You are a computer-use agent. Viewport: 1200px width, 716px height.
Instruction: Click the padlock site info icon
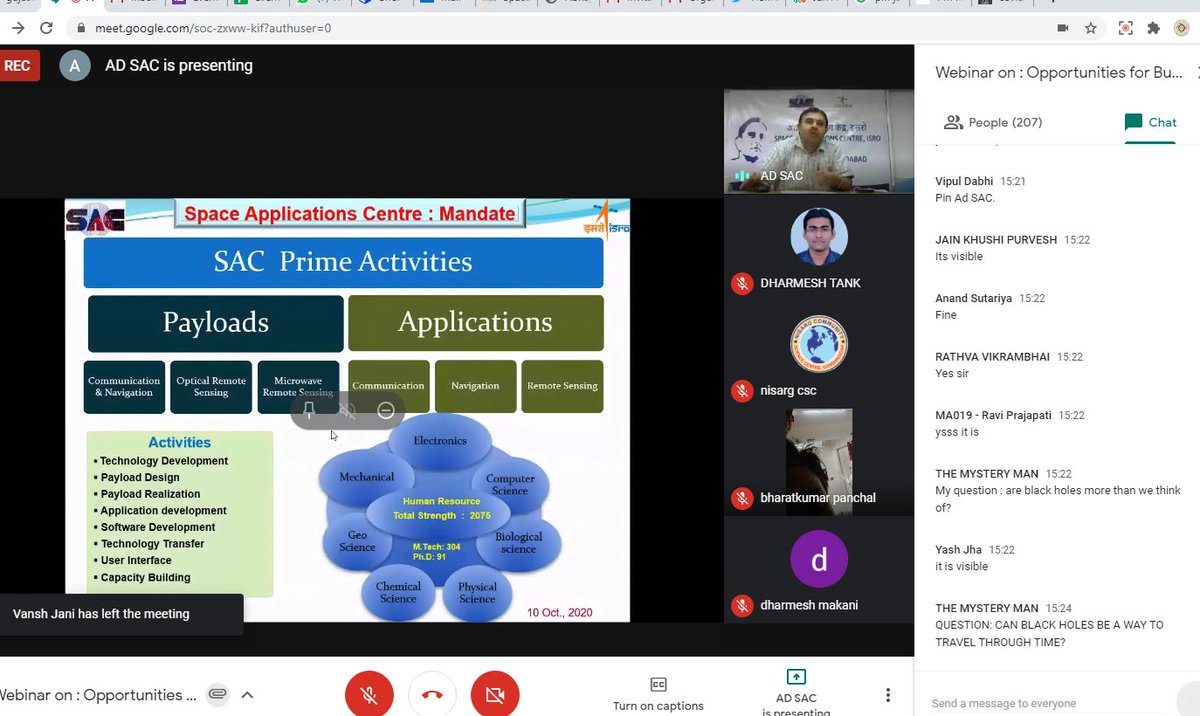(82, 28)
